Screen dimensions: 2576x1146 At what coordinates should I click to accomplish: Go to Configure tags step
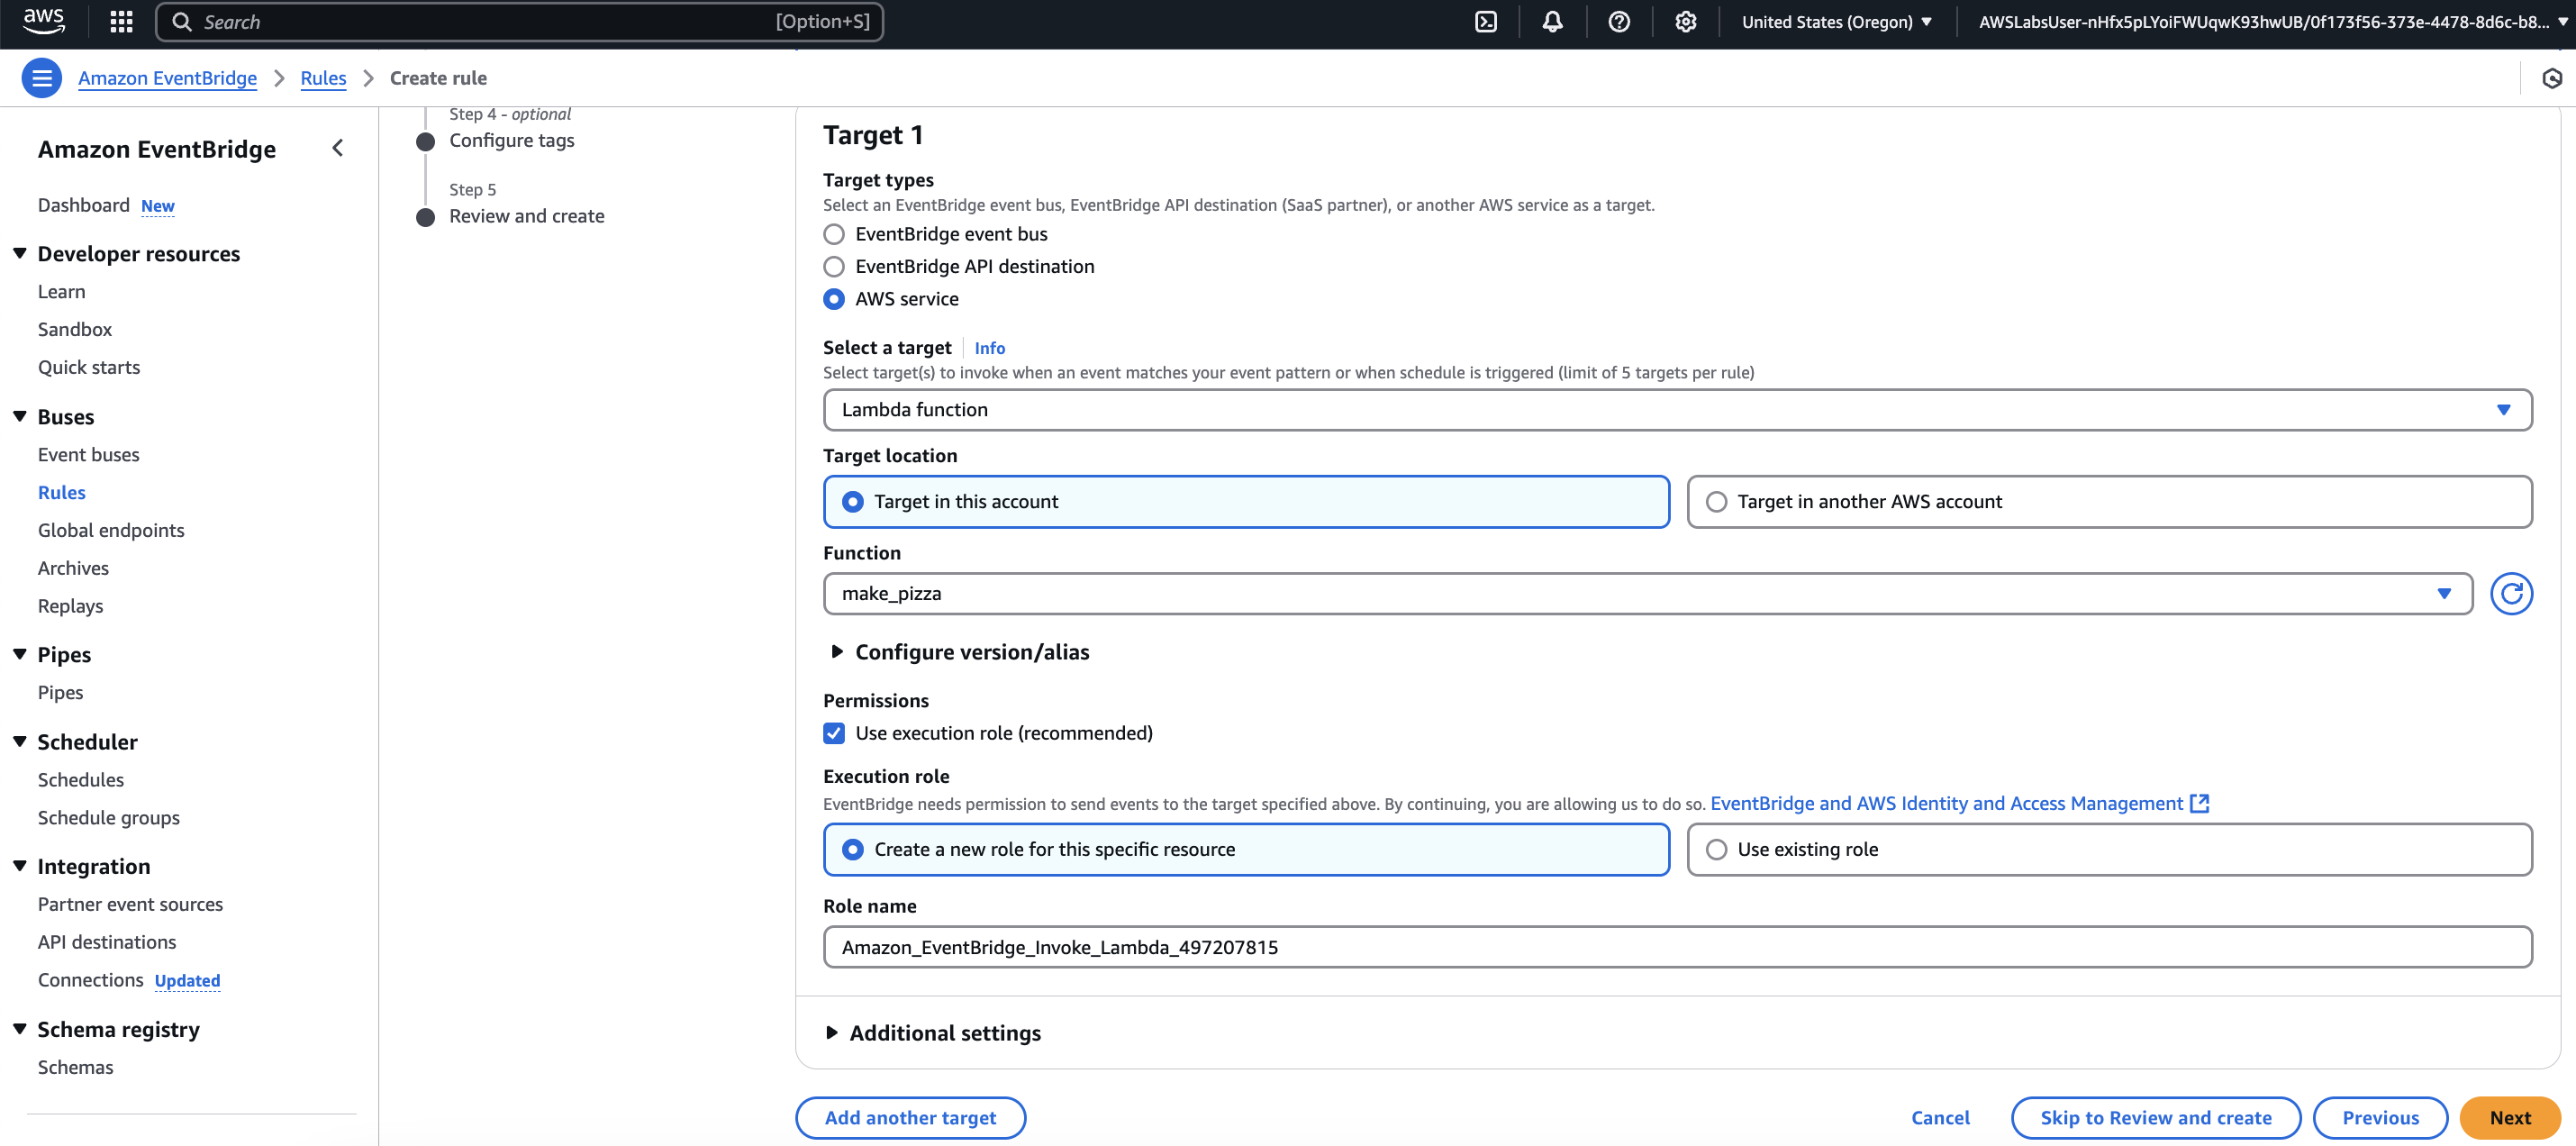(512, 140)
